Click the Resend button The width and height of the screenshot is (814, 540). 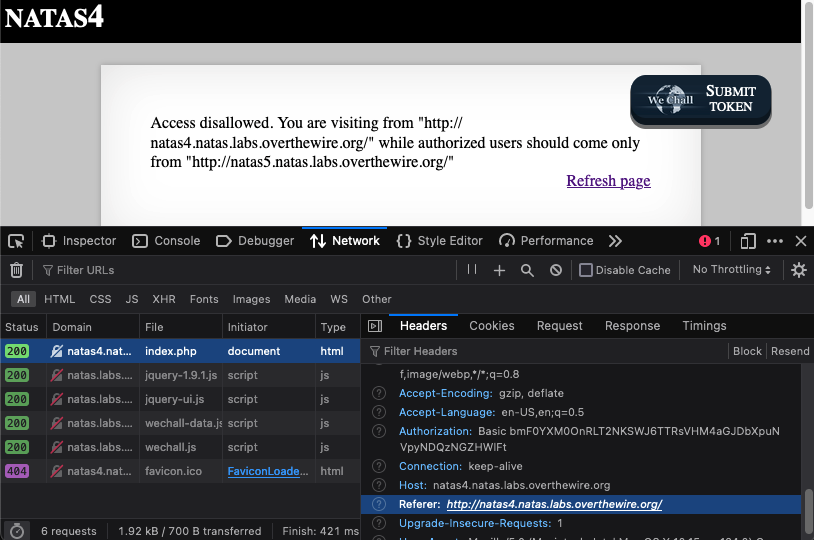click(790, 351)
